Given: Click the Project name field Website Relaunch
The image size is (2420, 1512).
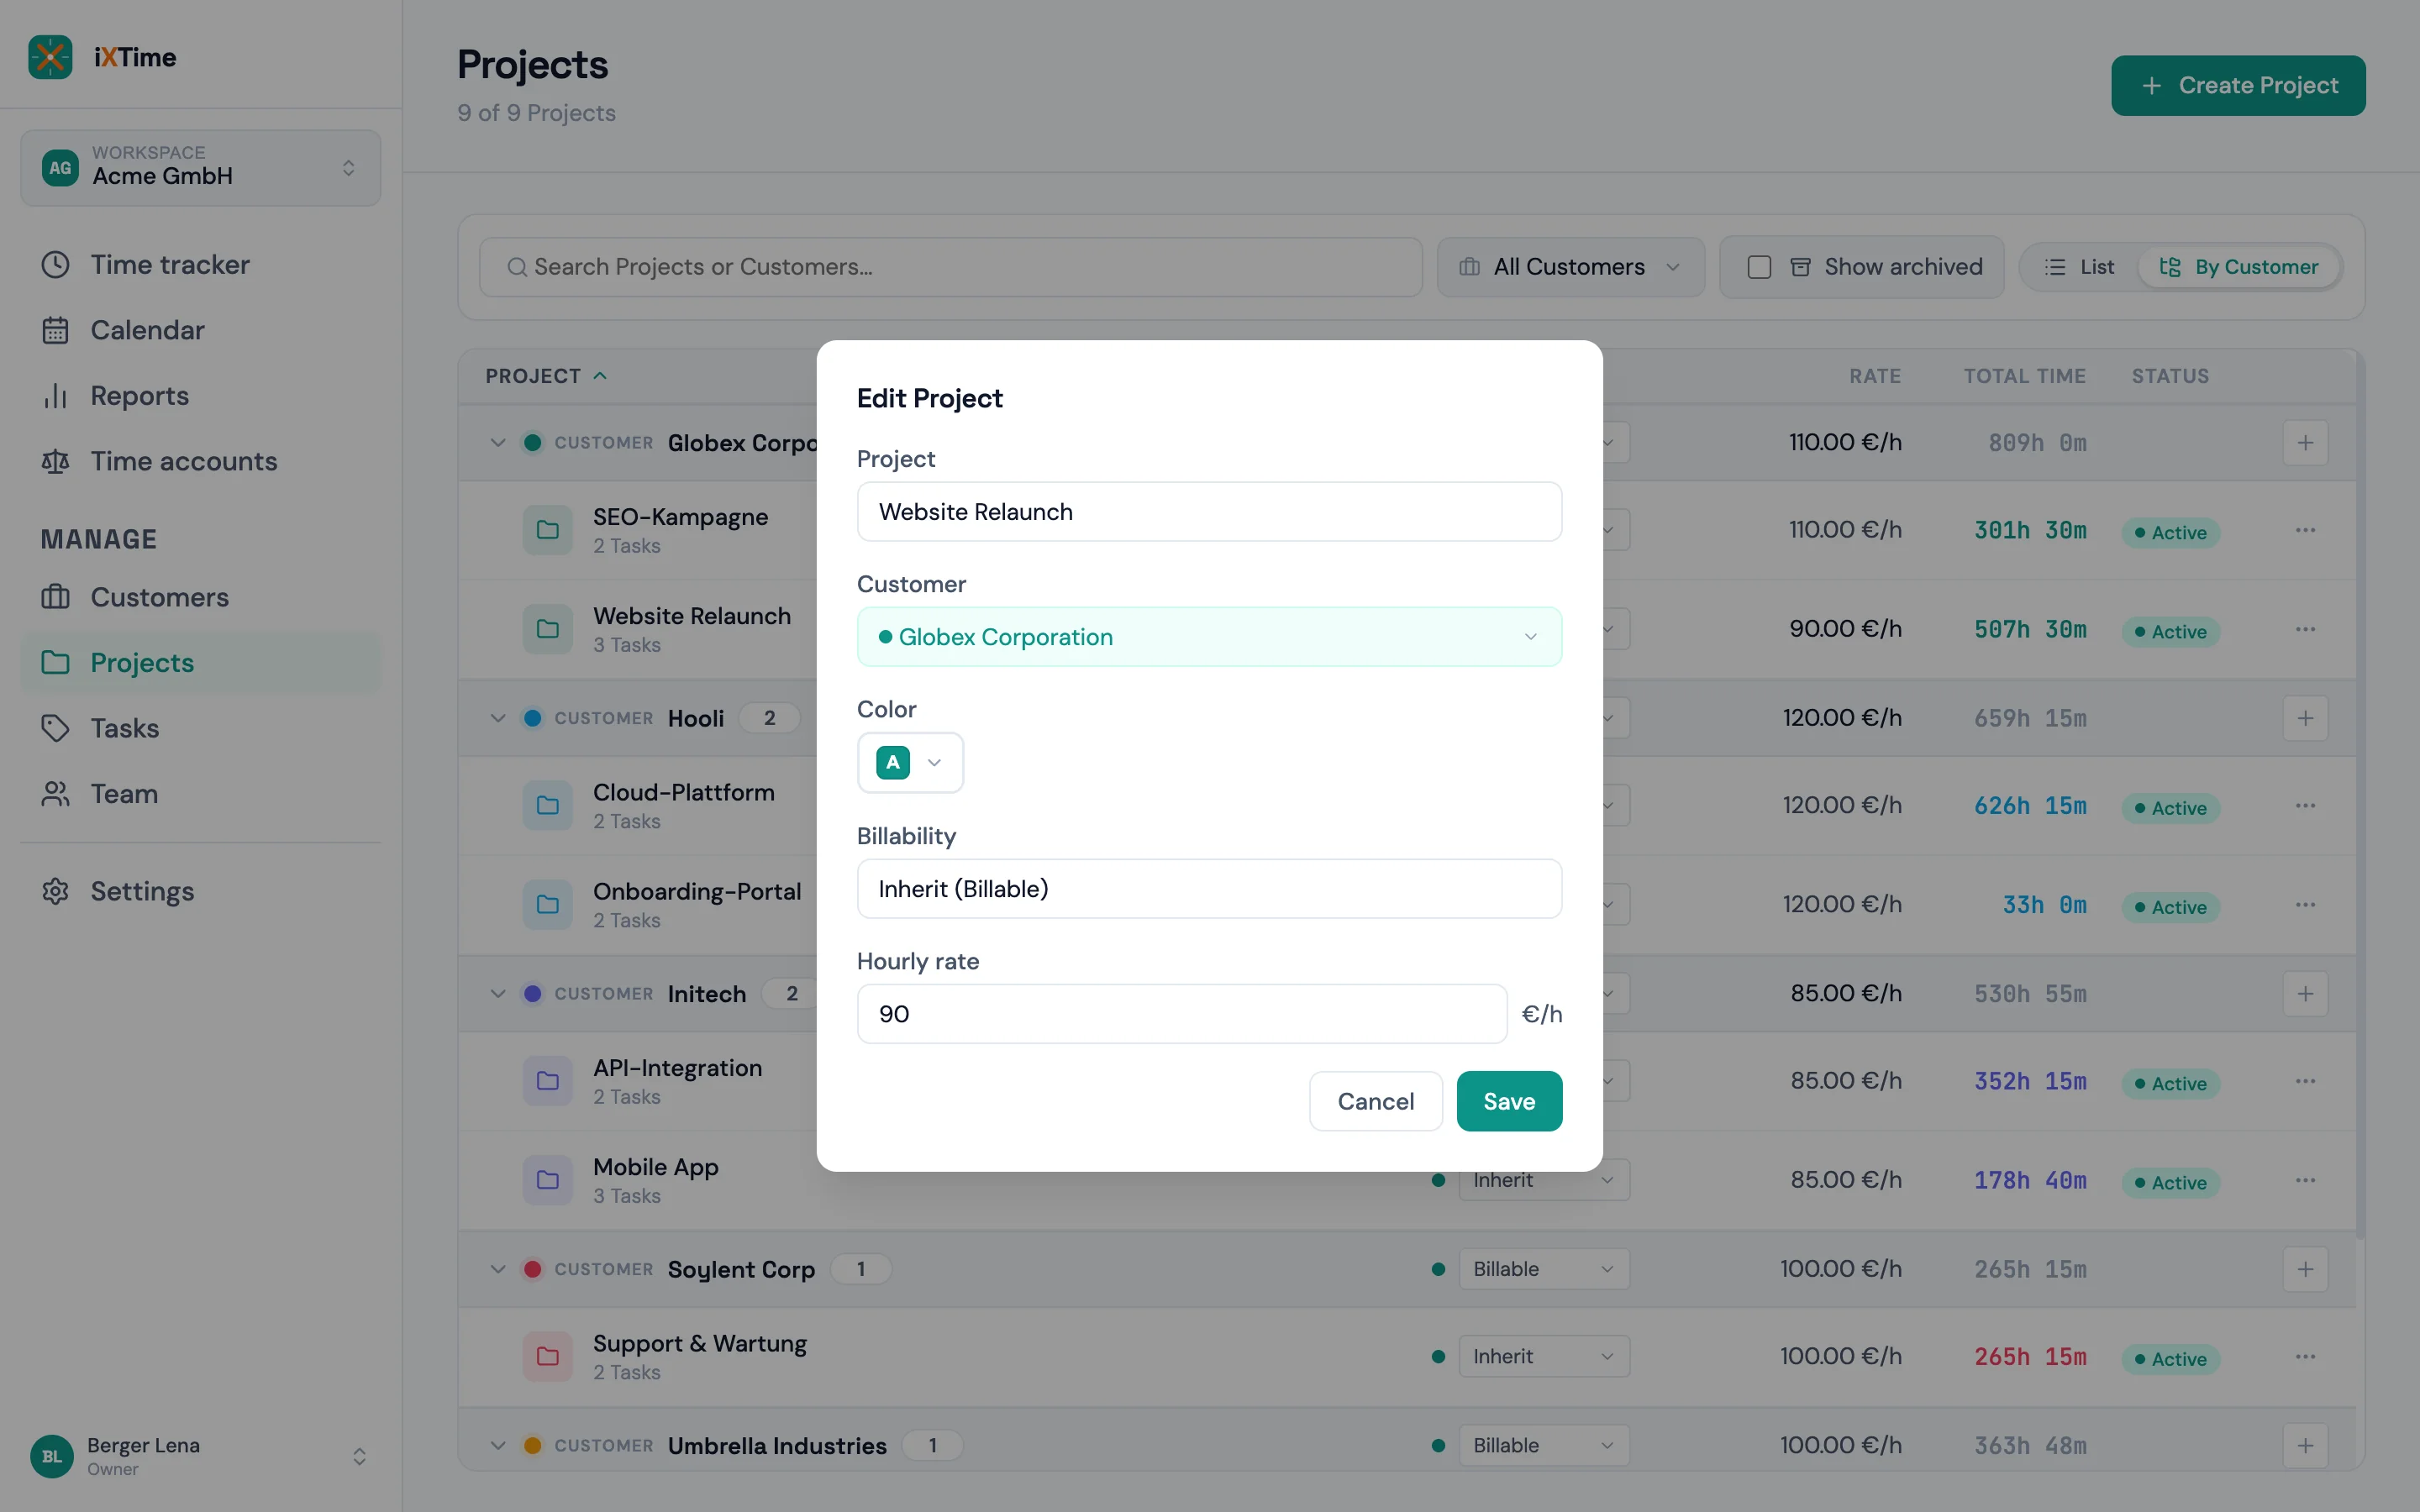Looking at the screenshot, I should click(1209, 512).
